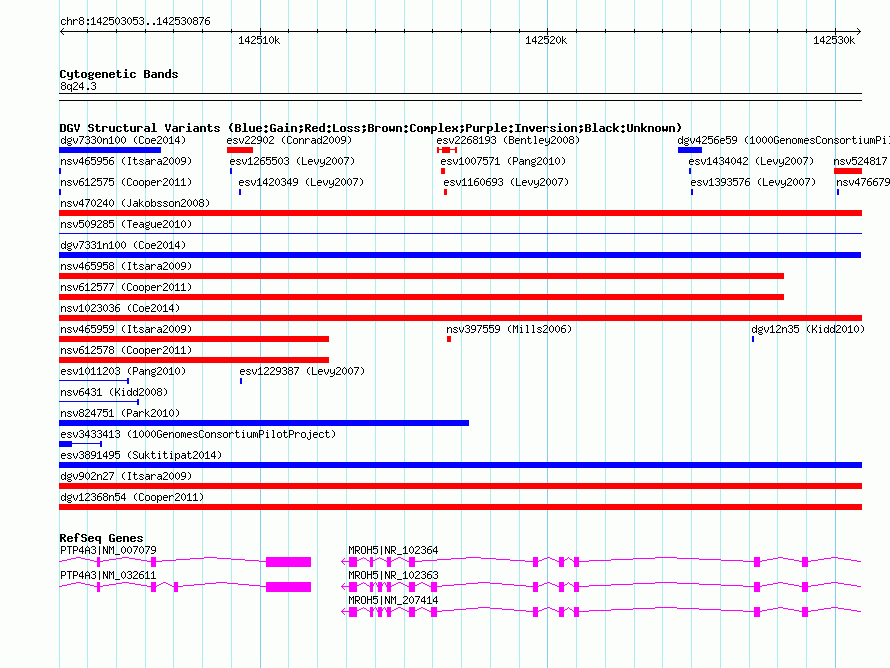Open gene MROH5|NM_207414 label

coord(393,600)
